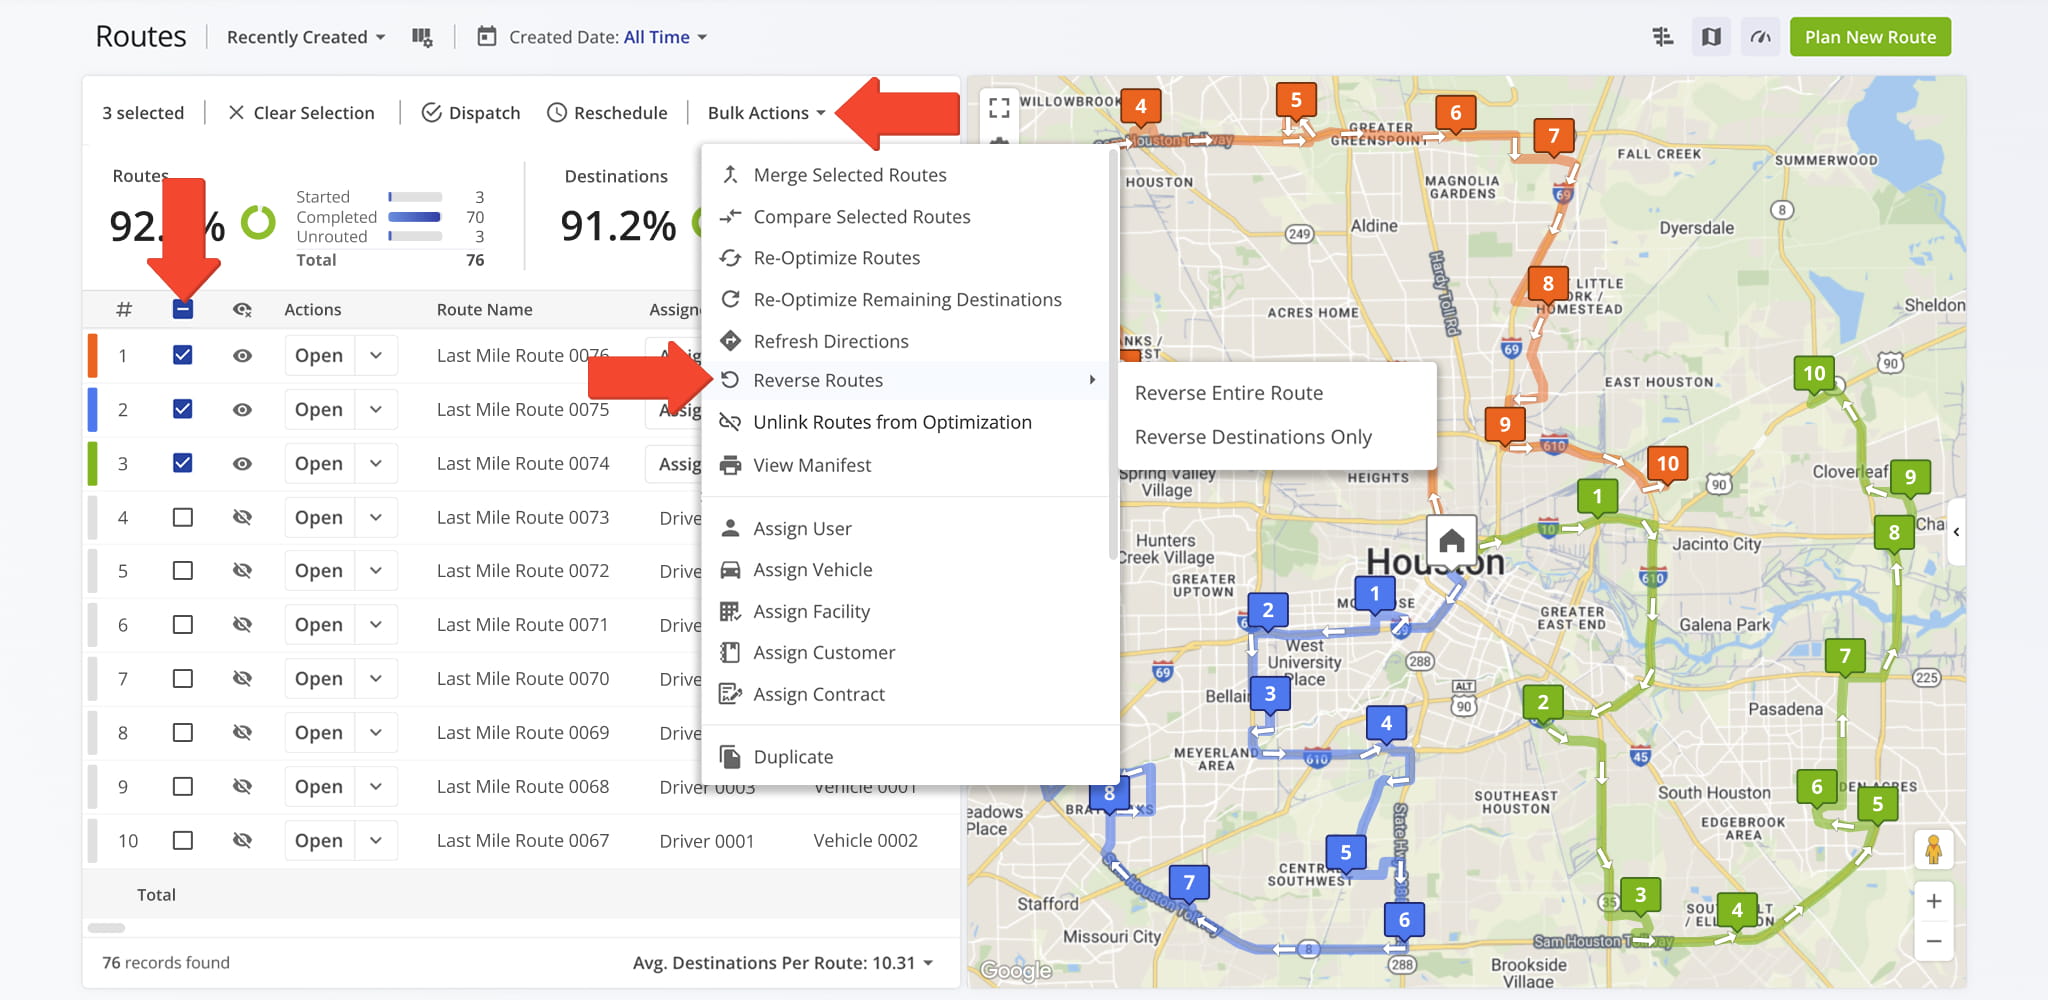The width and height of the screenshot is (2048, 1000).
Task: Open Street View pegman on map
Action: 1933,850
